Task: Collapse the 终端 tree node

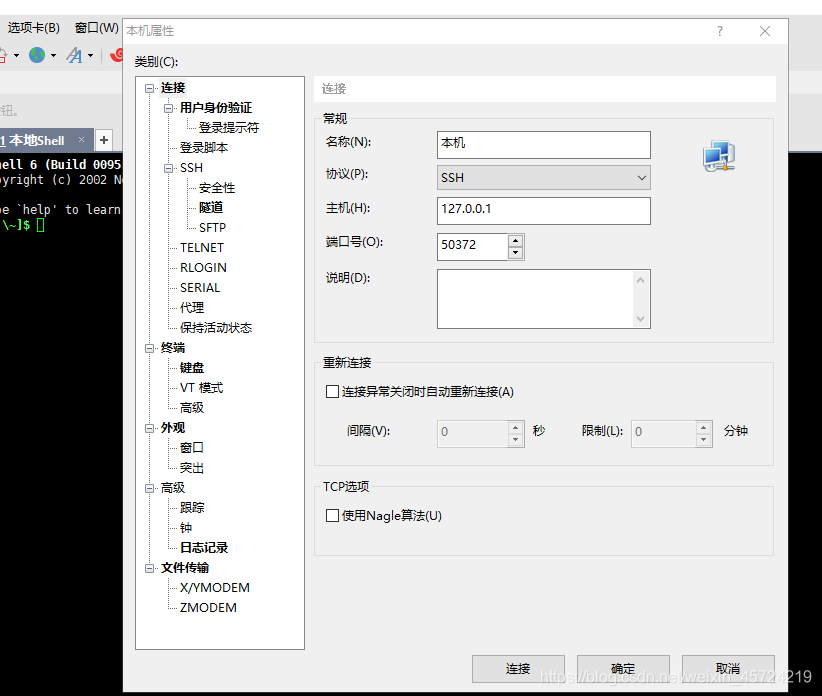Action: point(149,348)
